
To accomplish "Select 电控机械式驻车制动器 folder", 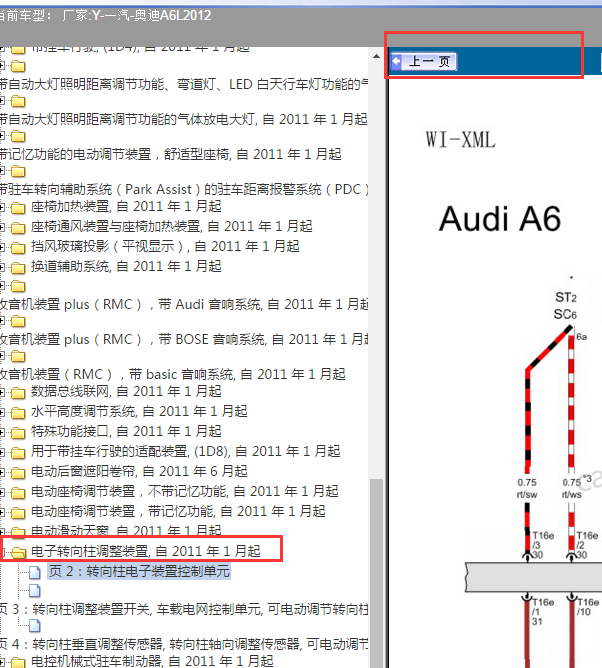I will click(152, 661).
